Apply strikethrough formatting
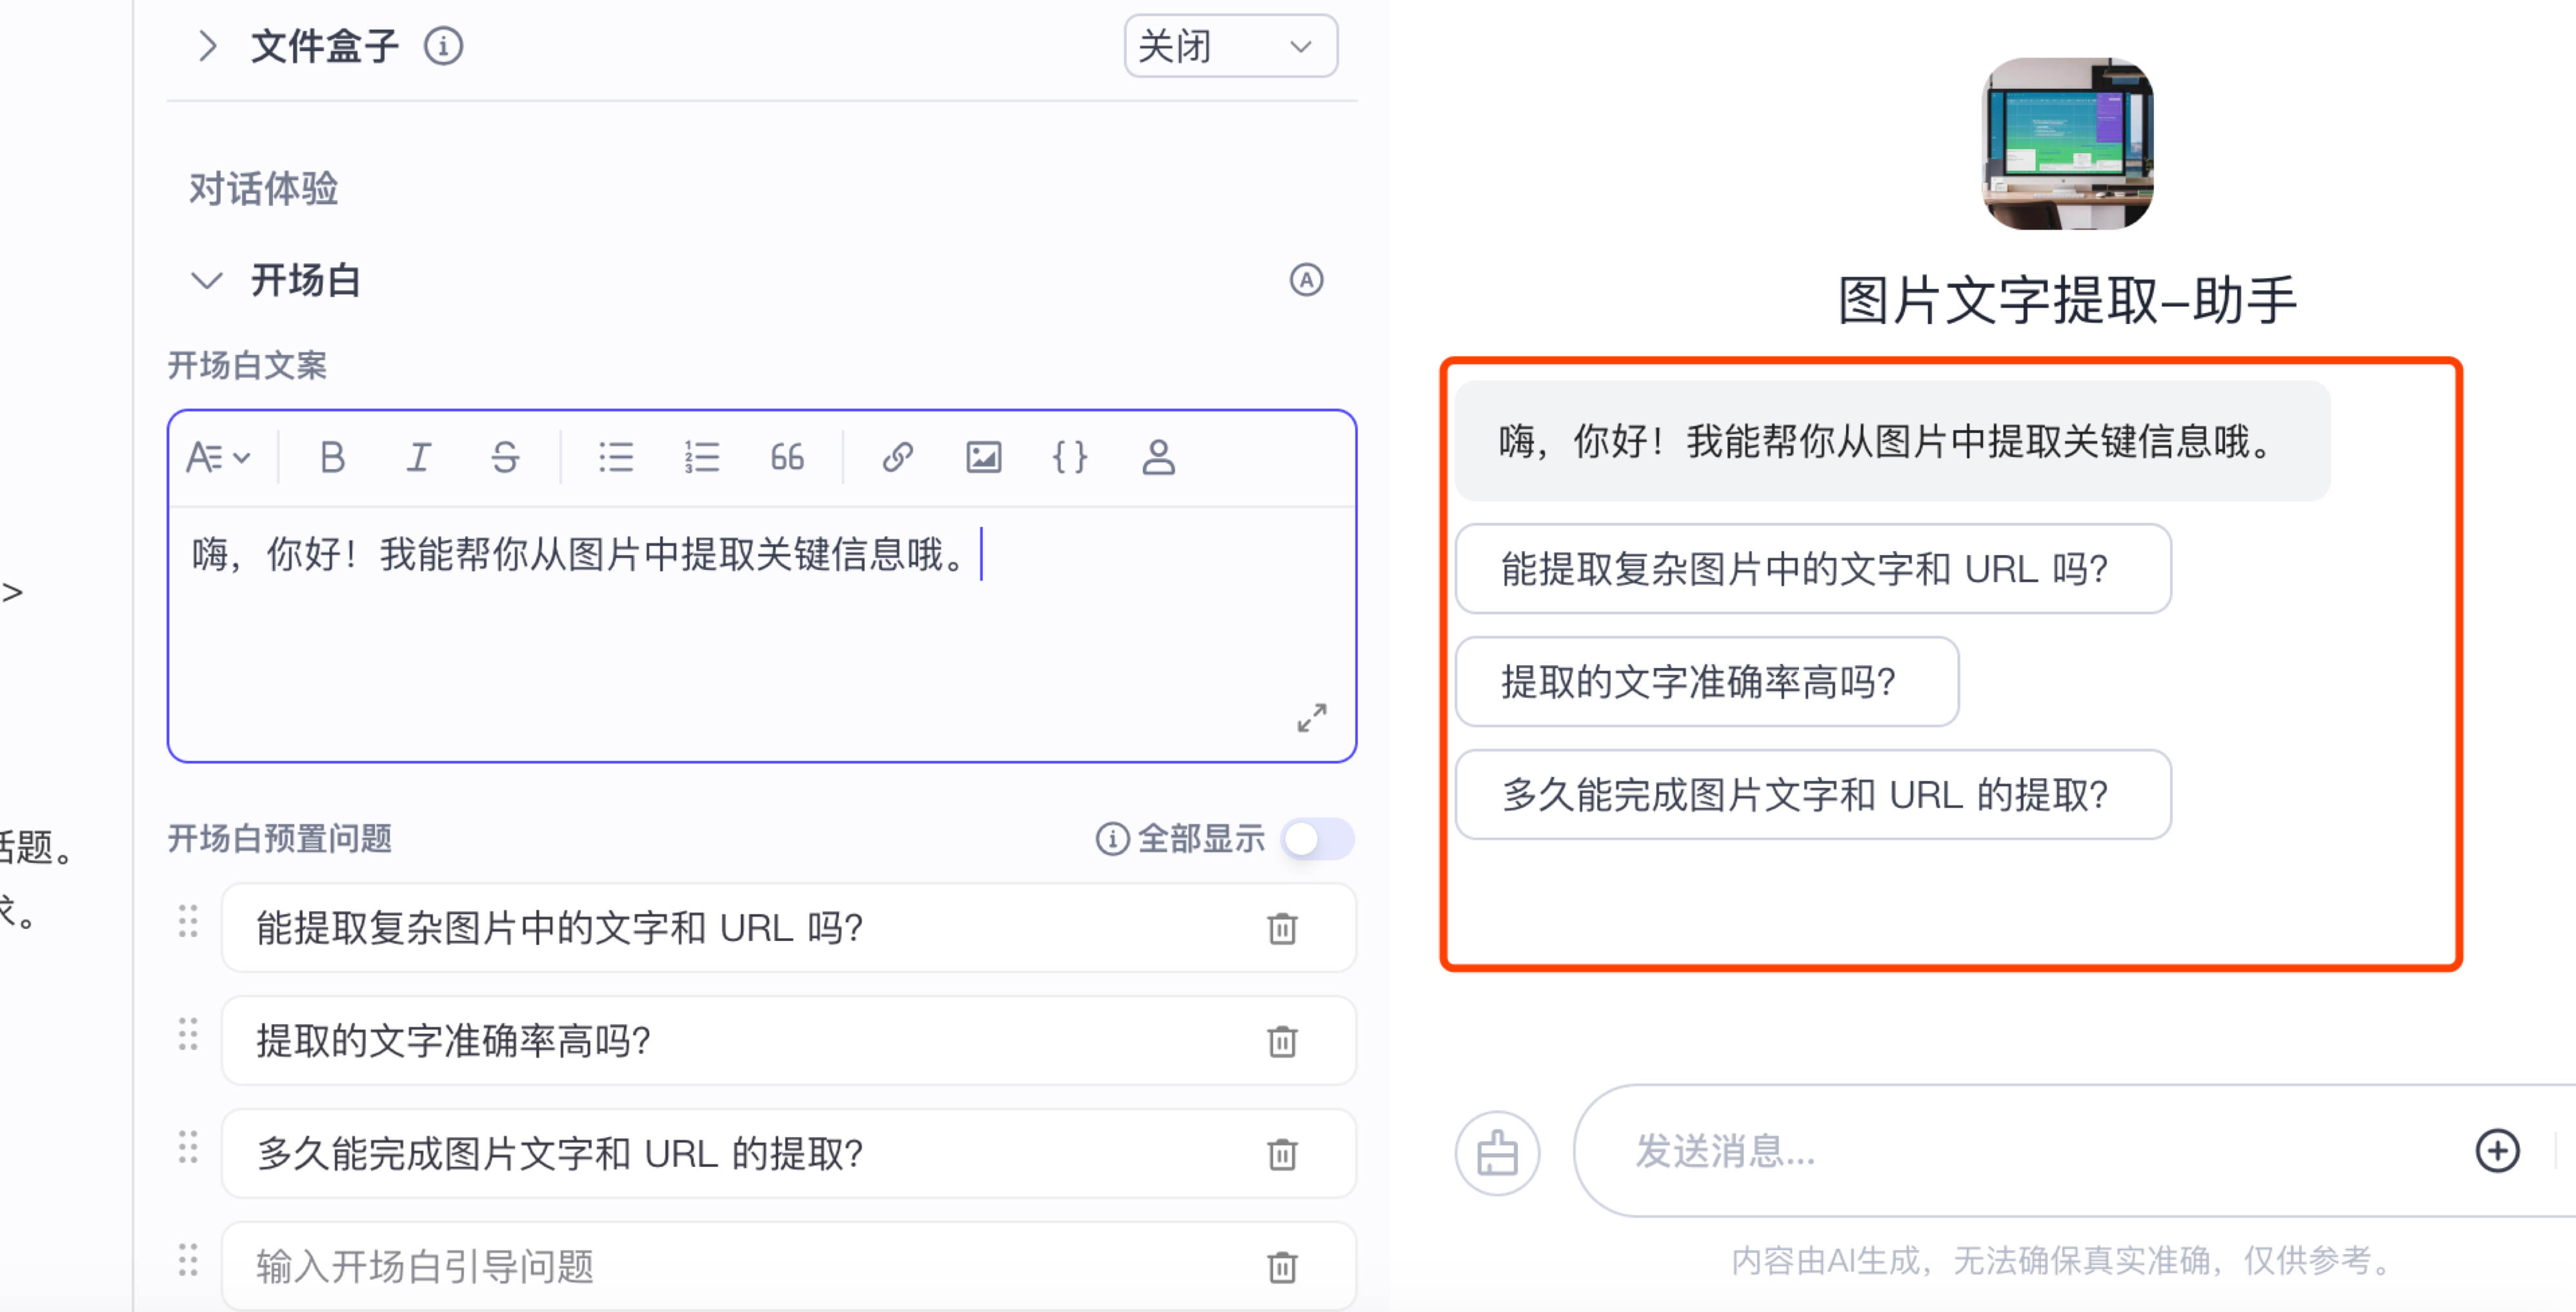This screenshot has height=1312, width=2576. (x=505, y=457)
